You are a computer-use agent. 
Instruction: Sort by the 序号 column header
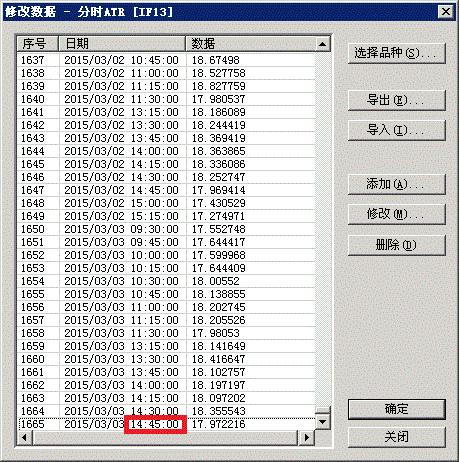point(38,44)
